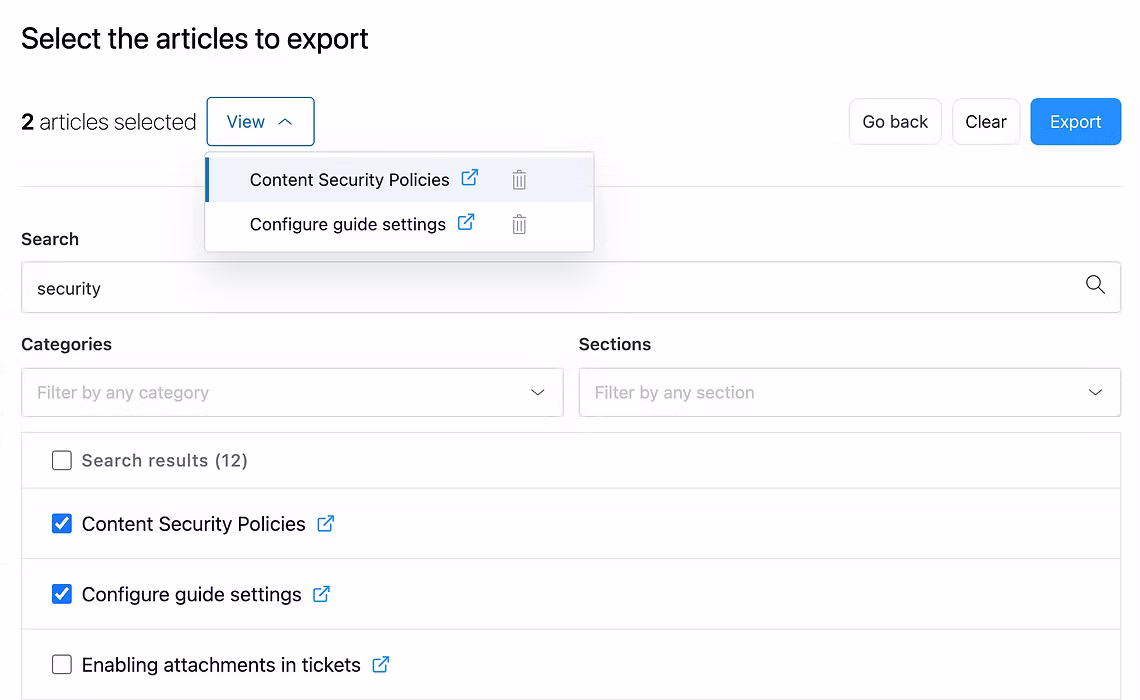
Task: Open Configure guide settings link in selected dropdown
Action: (466, 222)
